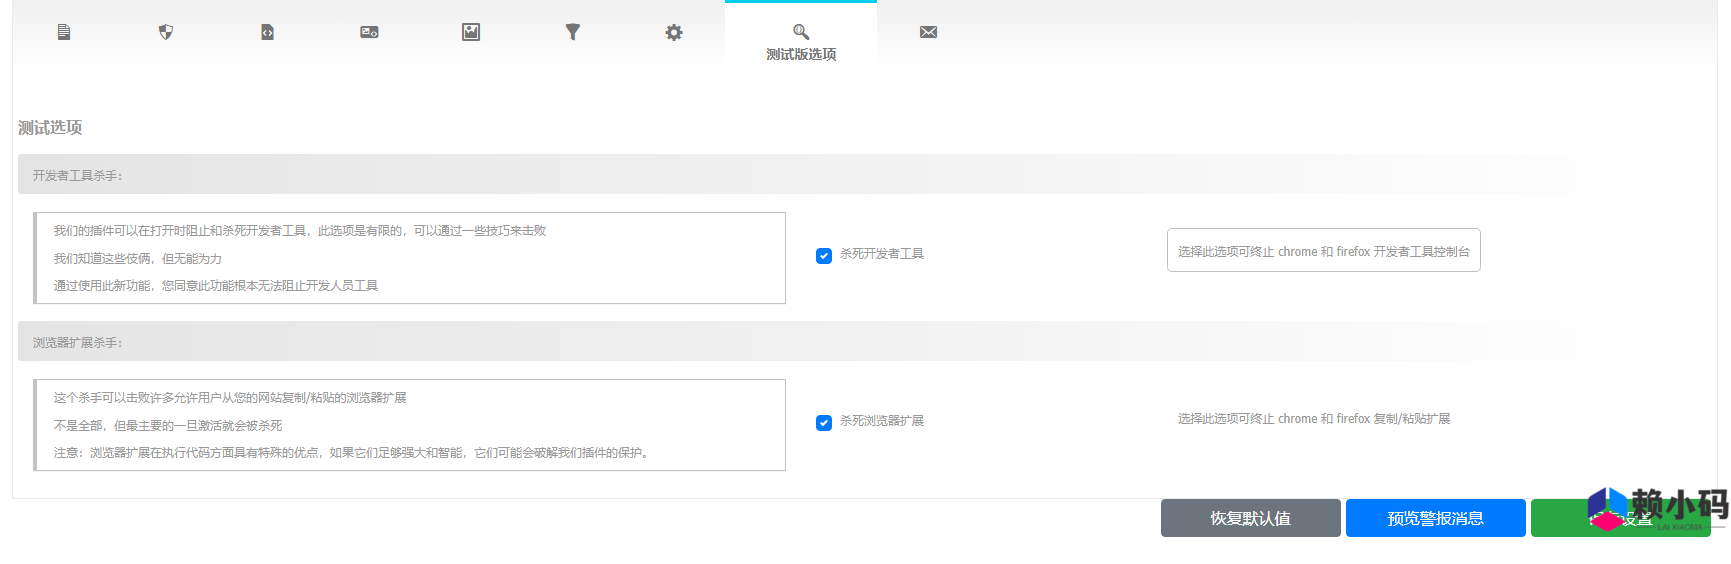Open the envelope mail tab
Image resolution: width=1731 pixels, height=564 pixels.
pos(928,32)
